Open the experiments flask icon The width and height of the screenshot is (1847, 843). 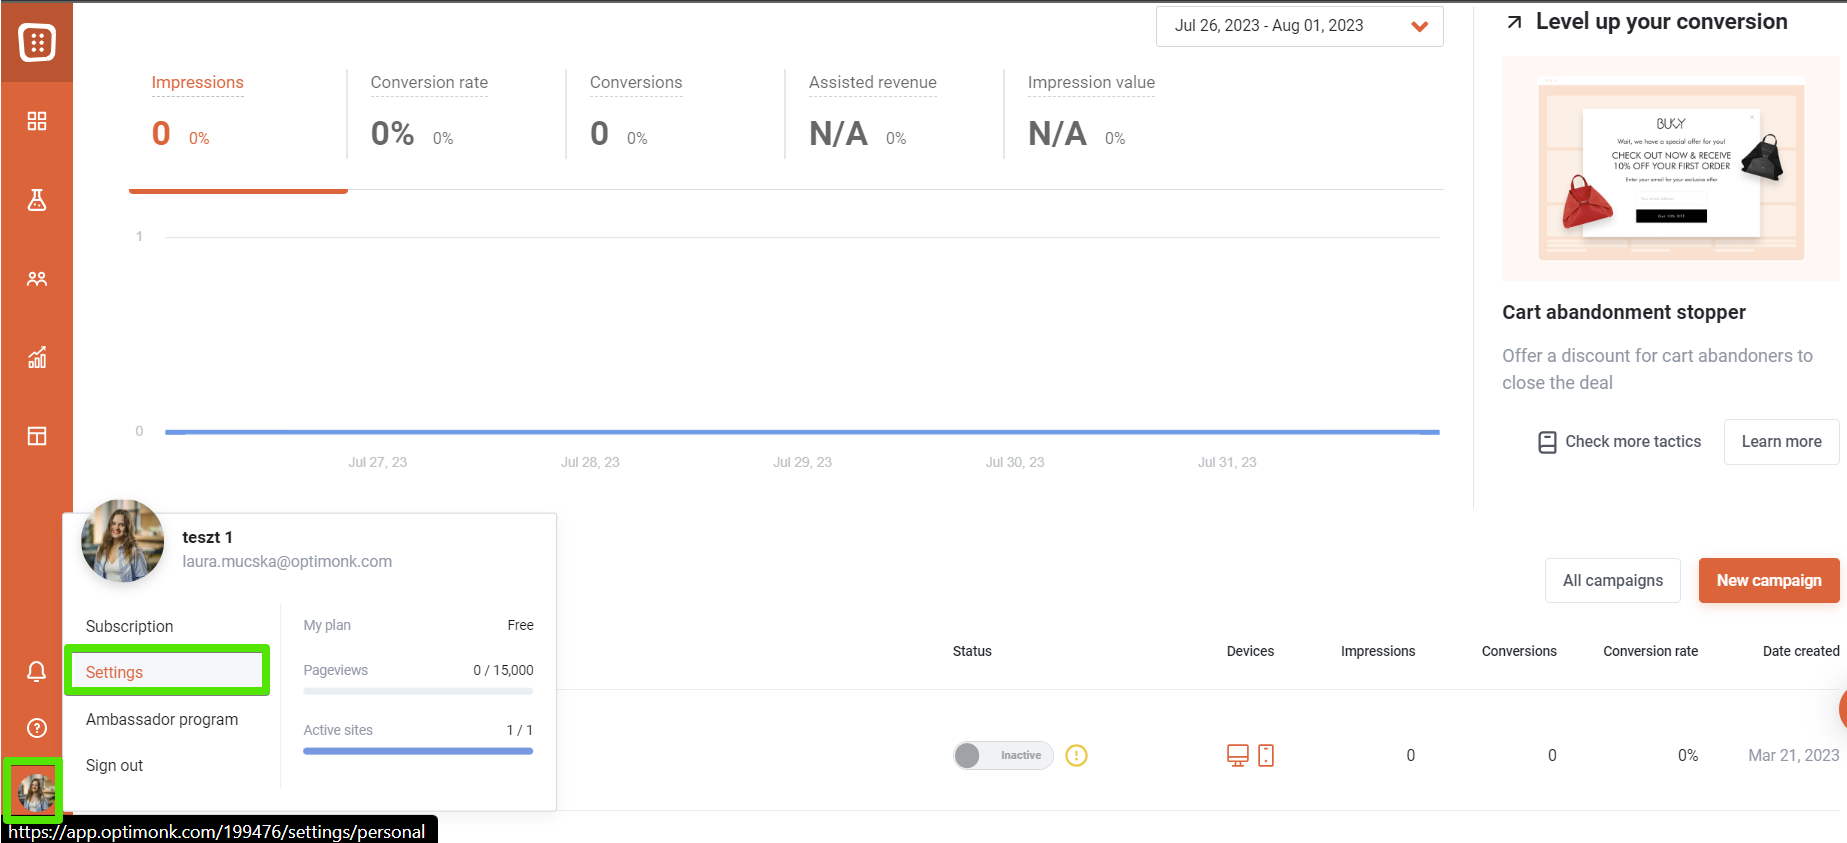coord(37,200)
